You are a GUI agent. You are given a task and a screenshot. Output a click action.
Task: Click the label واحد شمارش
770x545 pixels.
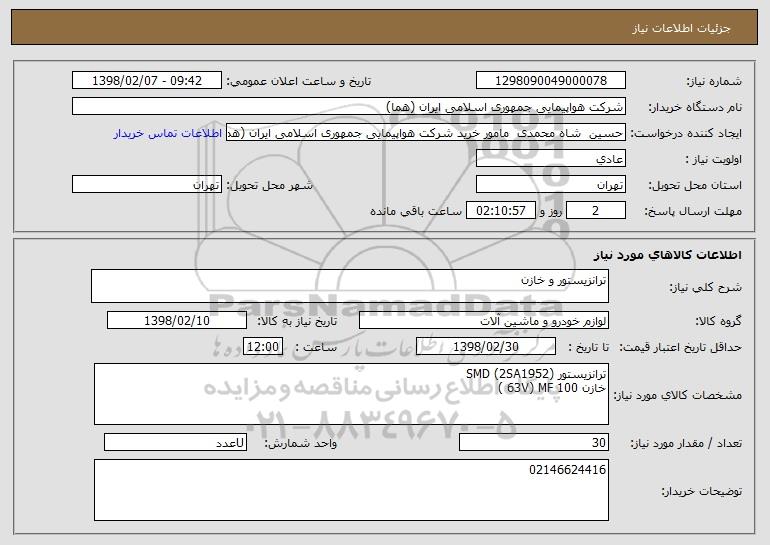pyautogui.click(x=301, y=443)
